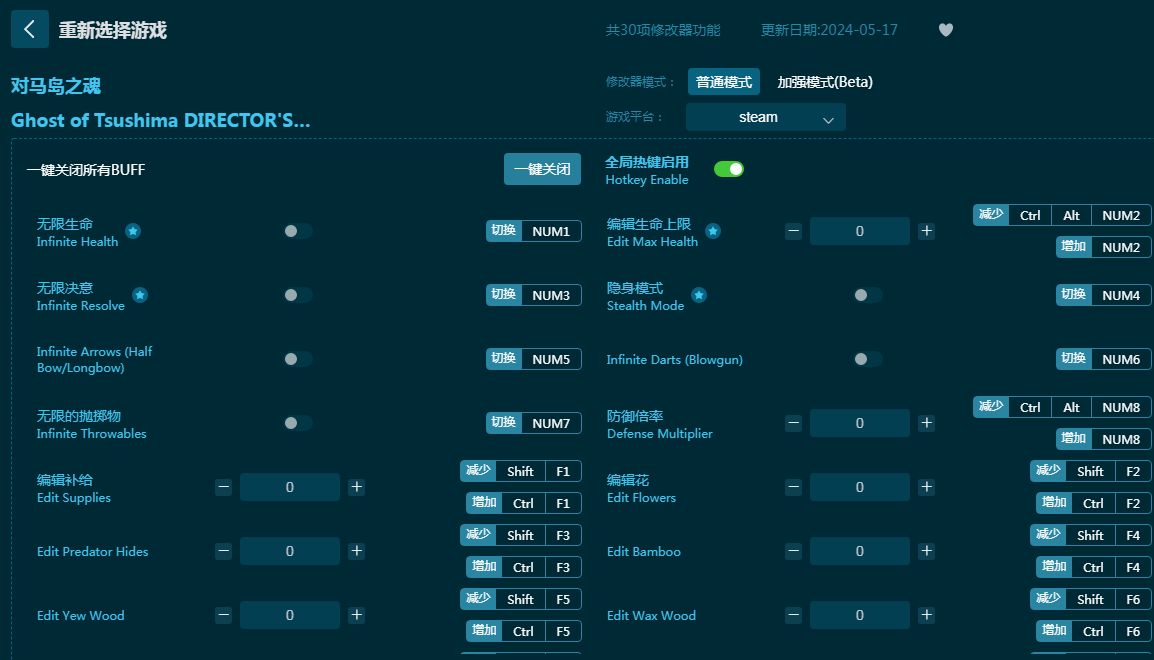Click the 重新选择游戏 title text
This screenshot has width=1154, height=660.
click(x=113, y=30)
